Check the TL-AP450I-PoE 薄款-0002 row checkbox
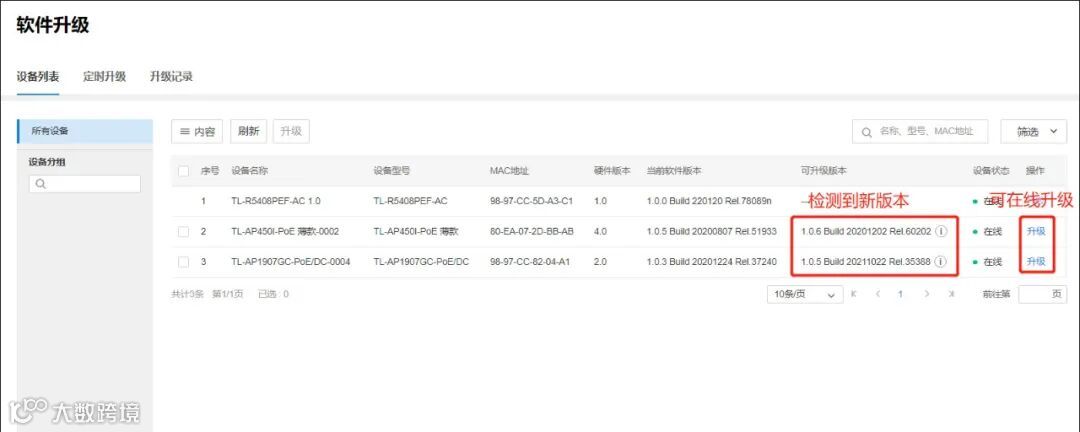 tap(183, 232)
